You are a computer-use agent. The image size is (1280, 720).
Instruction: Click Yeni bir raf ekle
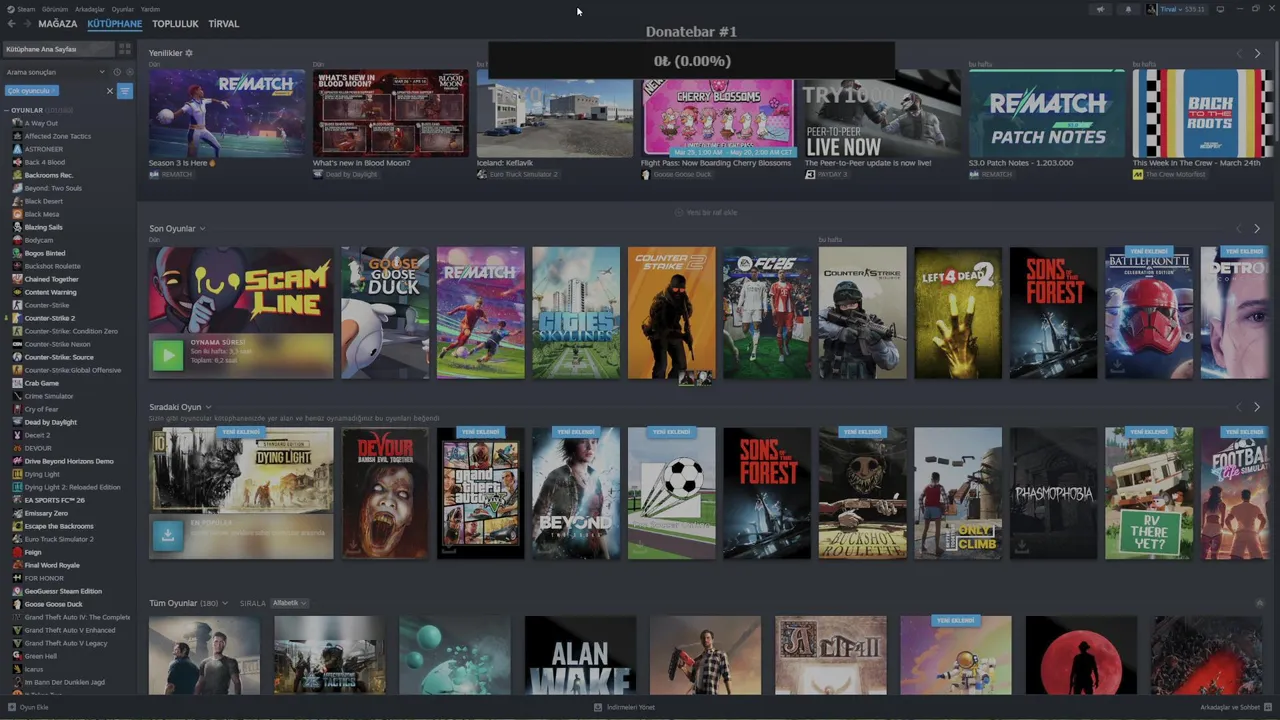[706, 213]
